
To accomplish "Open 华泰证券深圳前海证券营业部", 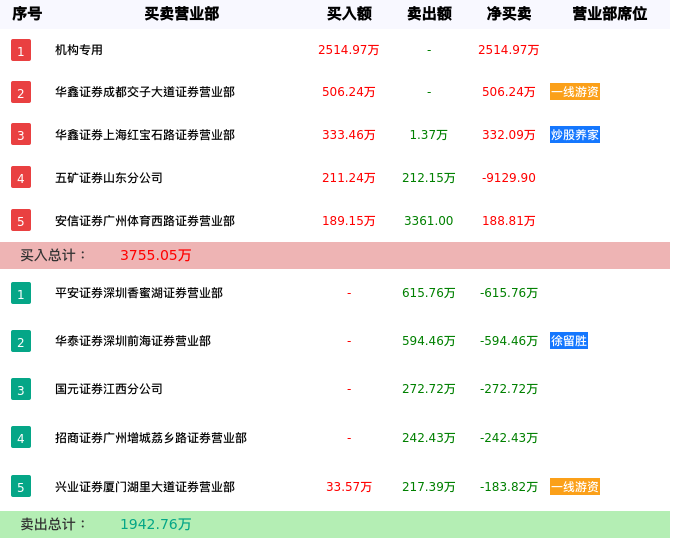I will coord(133,341).
